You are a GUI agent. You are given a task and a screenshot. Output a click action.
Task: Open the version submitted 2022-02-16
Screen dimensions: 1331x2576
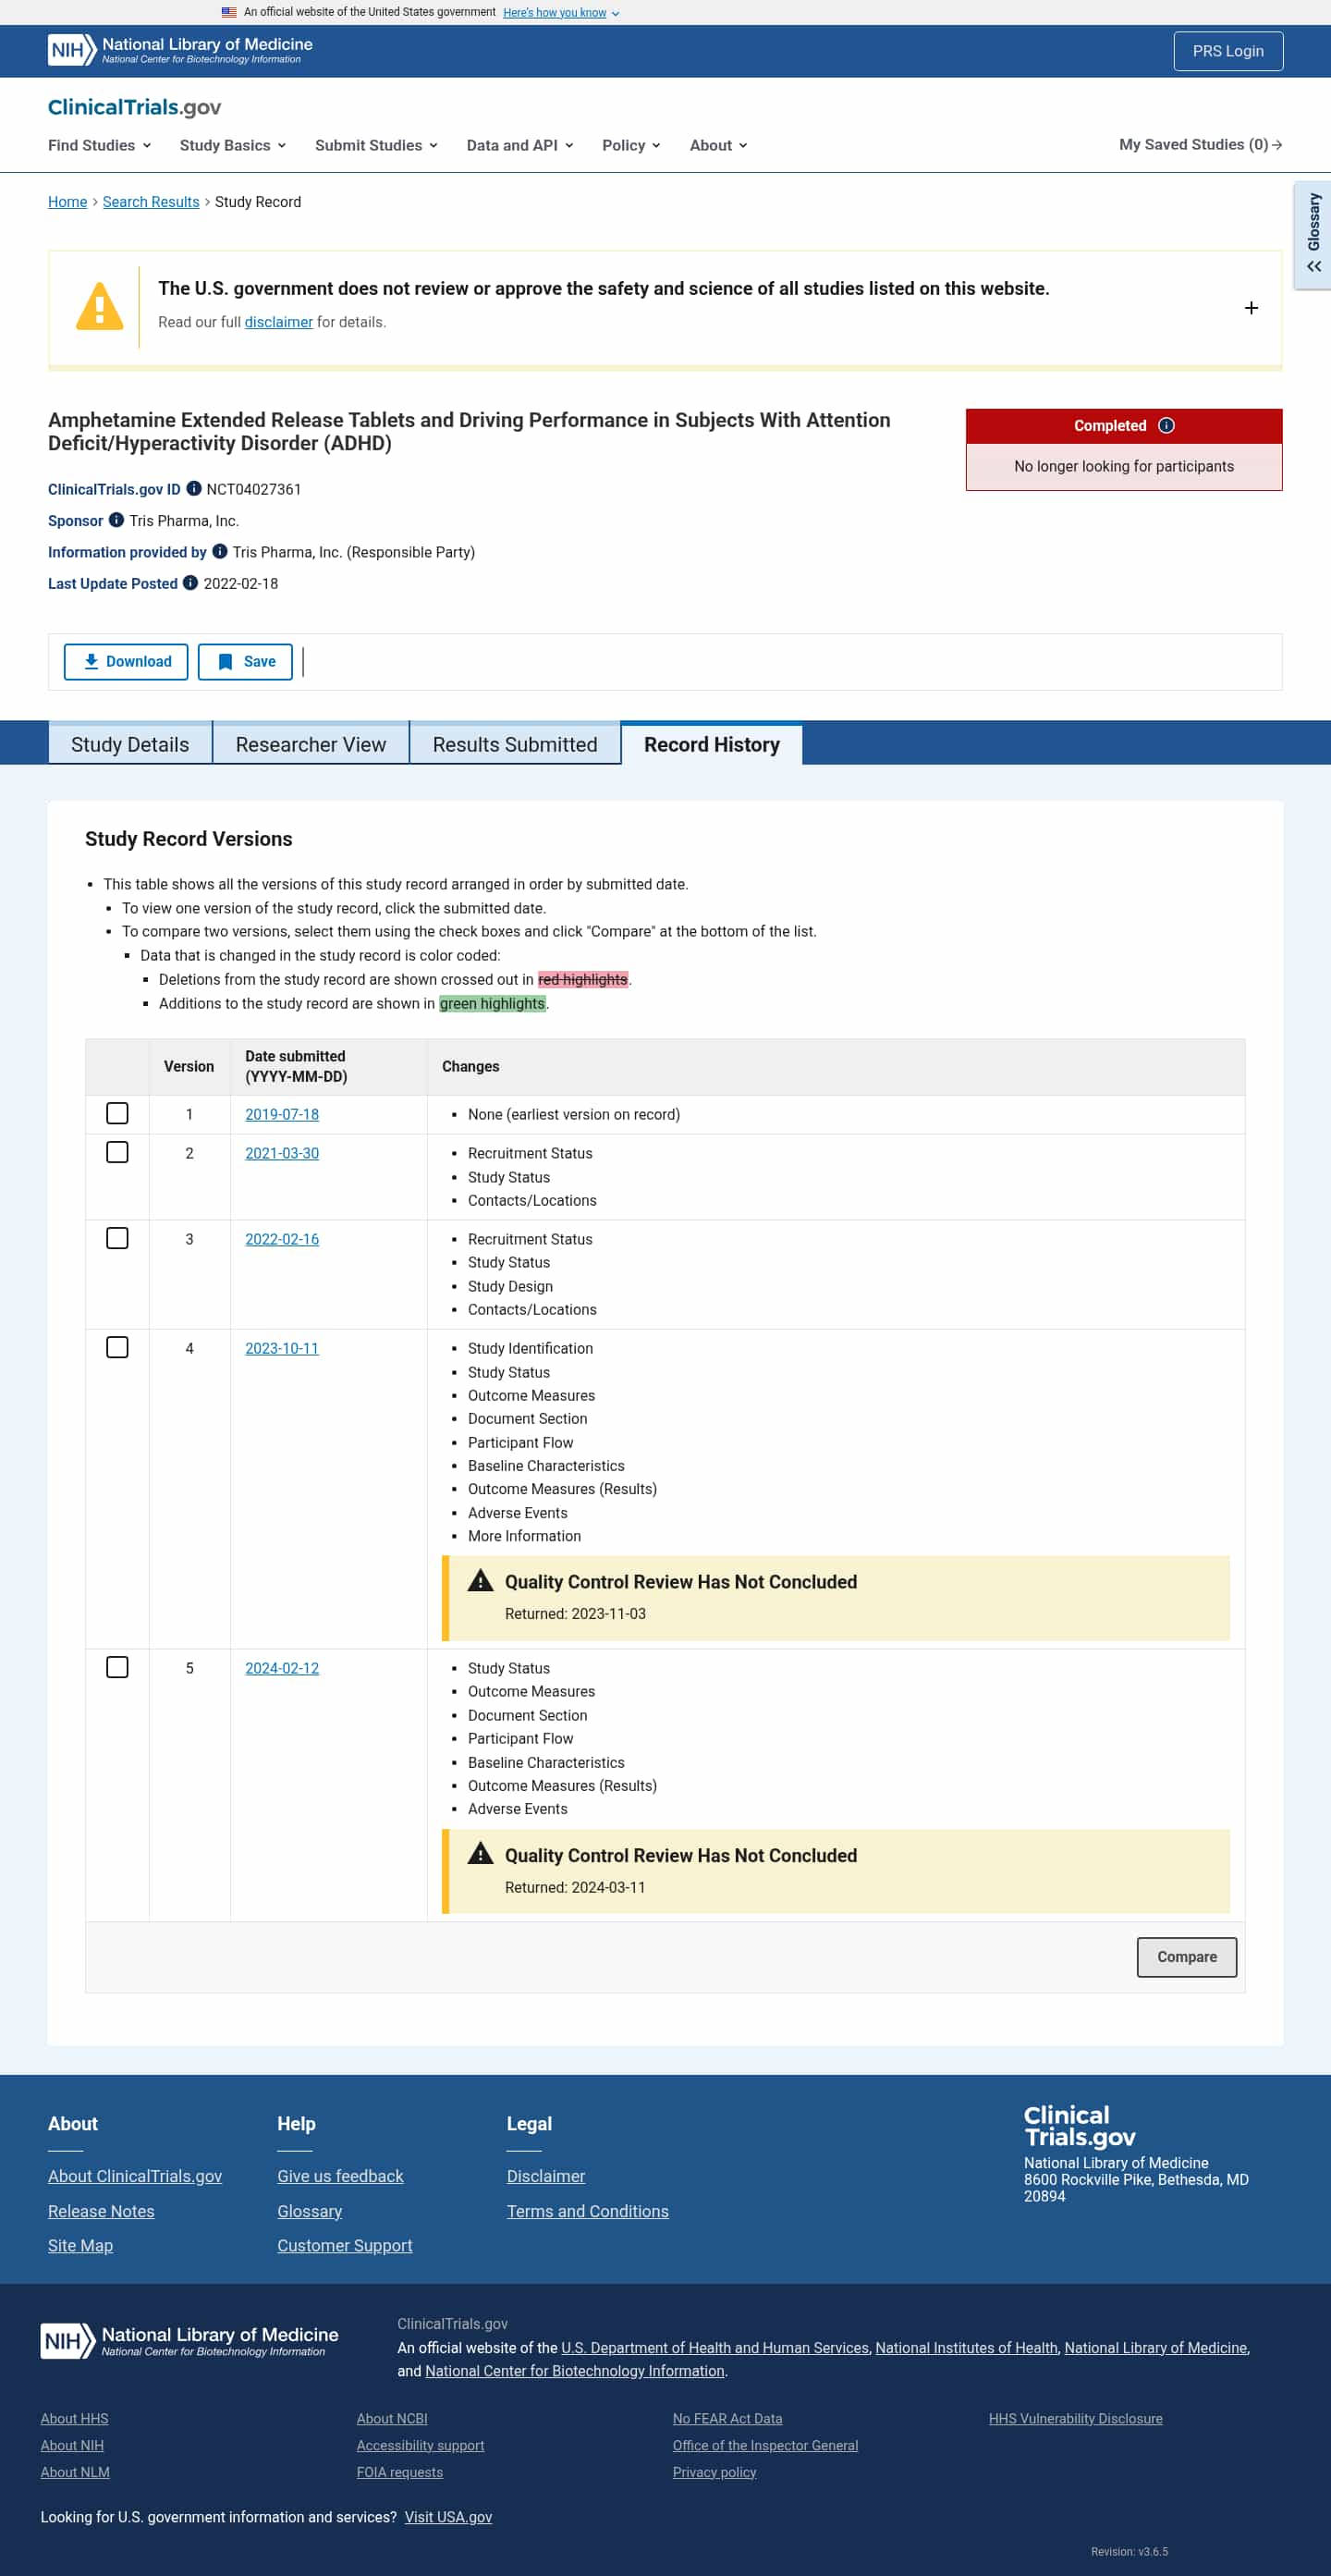tap(282, 1239)
